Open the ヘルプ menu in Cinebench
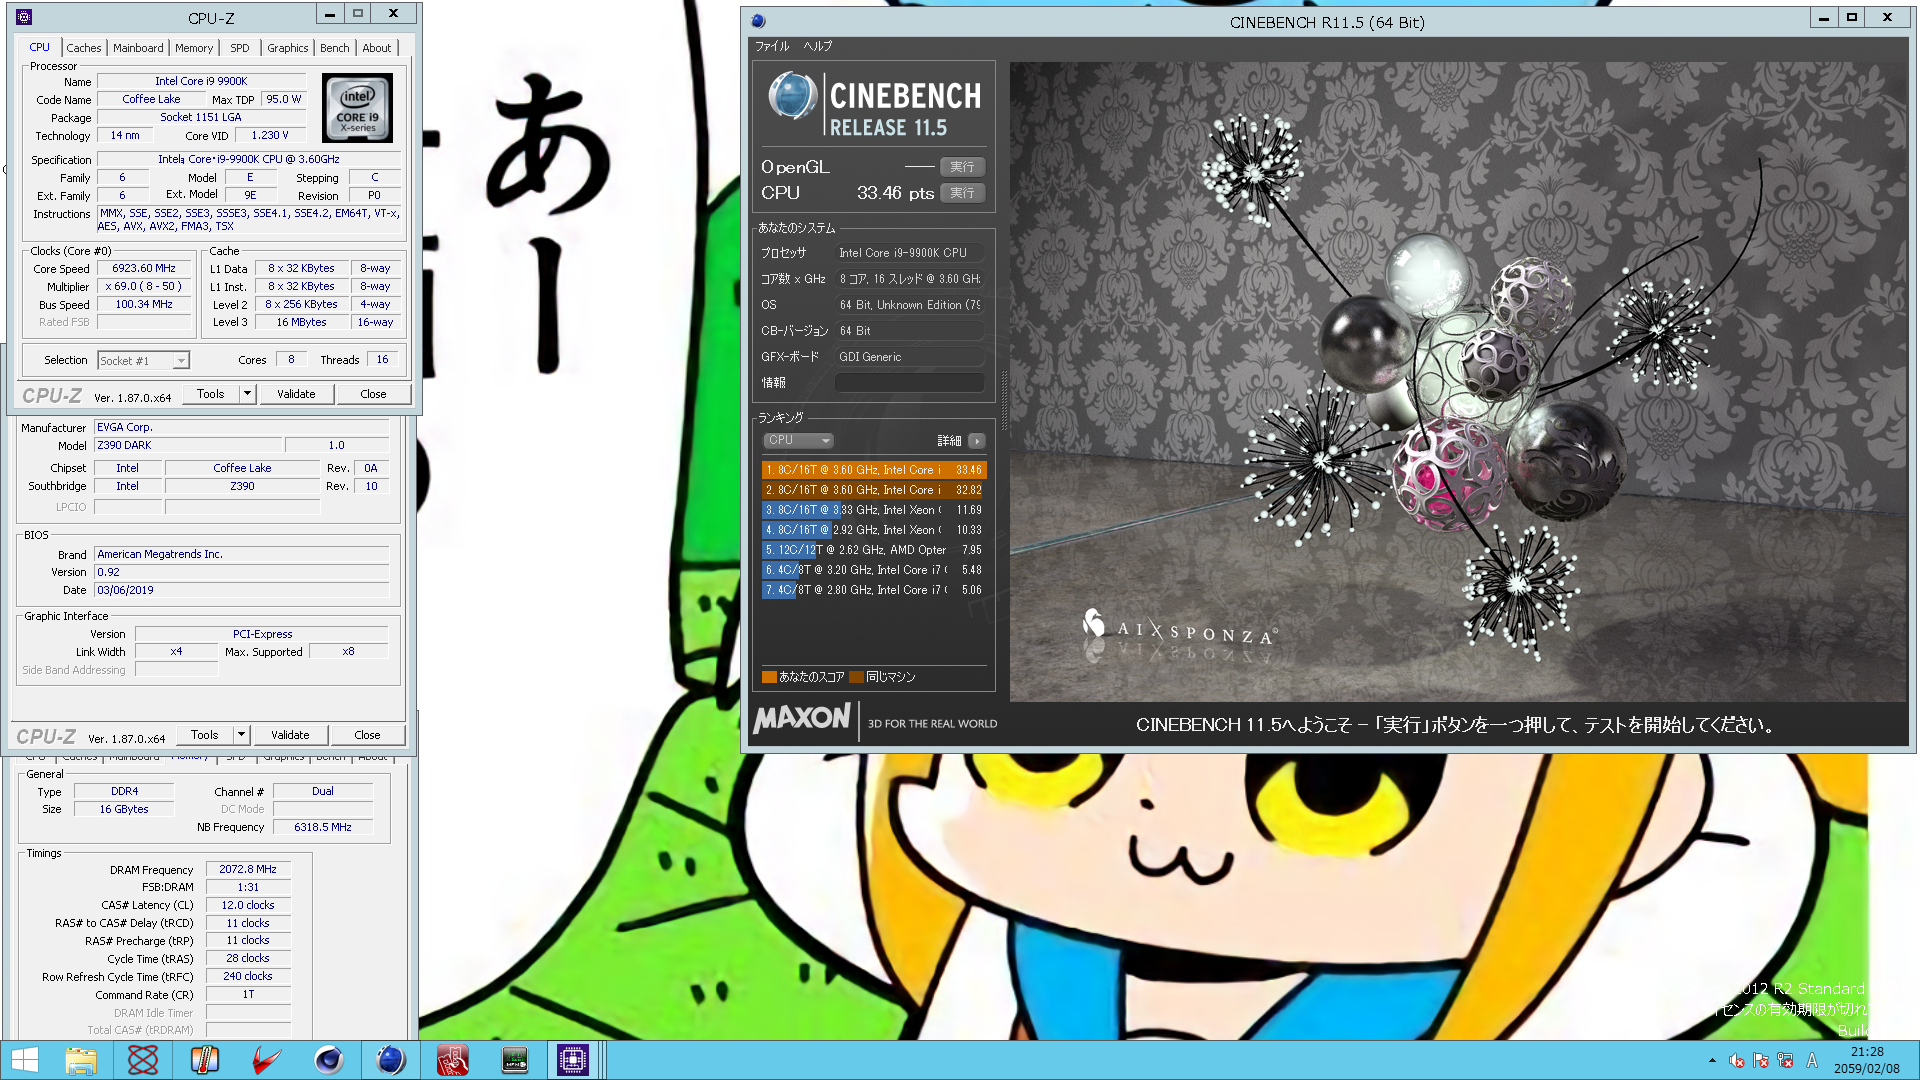The image size is (1920, 1080). coord(818,46)
